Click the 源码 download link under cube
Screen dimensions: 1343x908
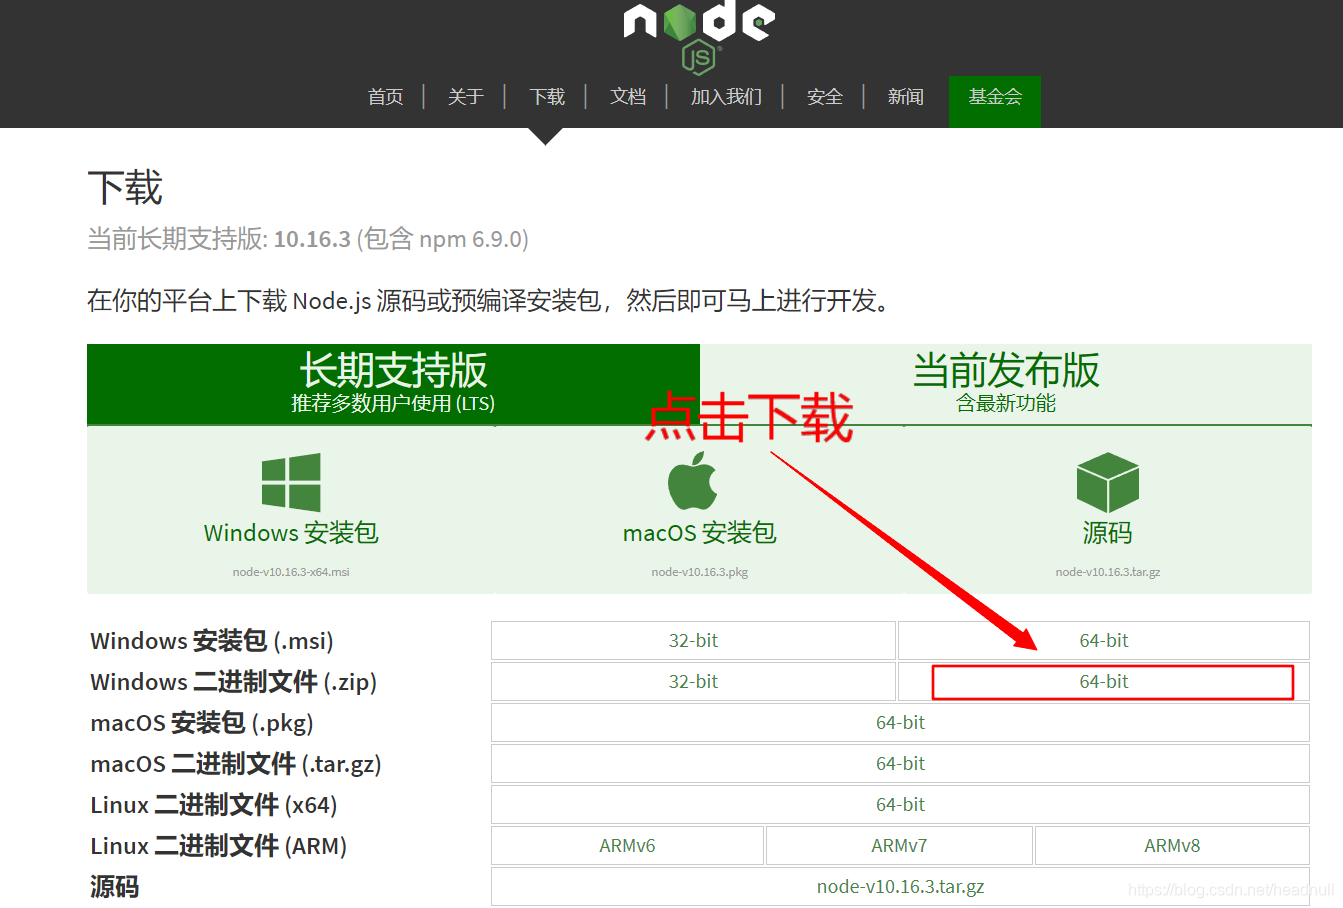click(1108, 533)
